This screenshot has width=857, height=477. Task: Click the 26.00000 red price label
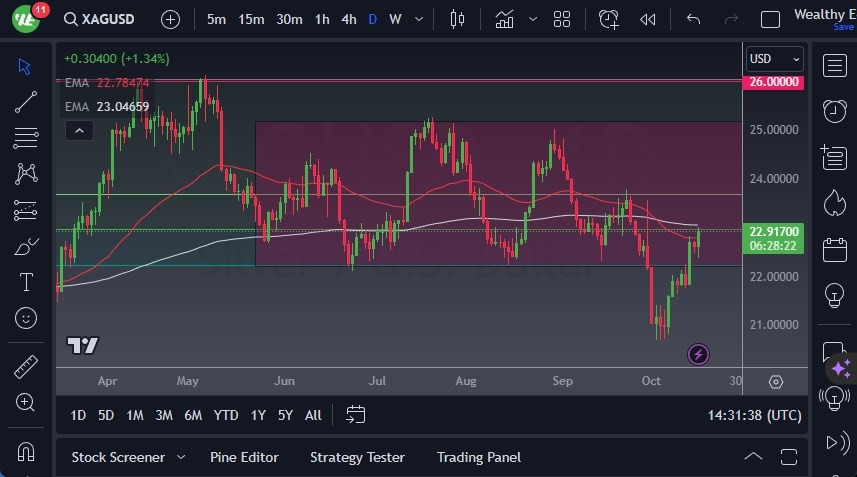coord(774,81)
